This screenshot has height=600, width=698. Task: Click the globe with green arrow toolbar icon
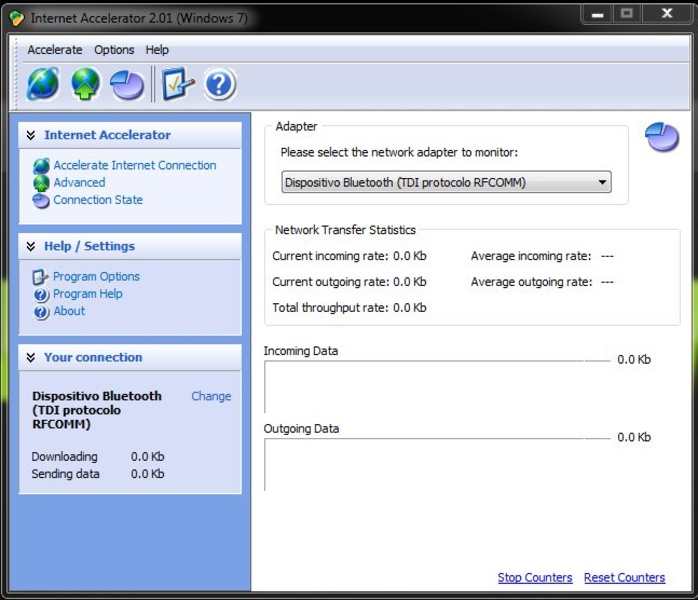pos(86,85)
